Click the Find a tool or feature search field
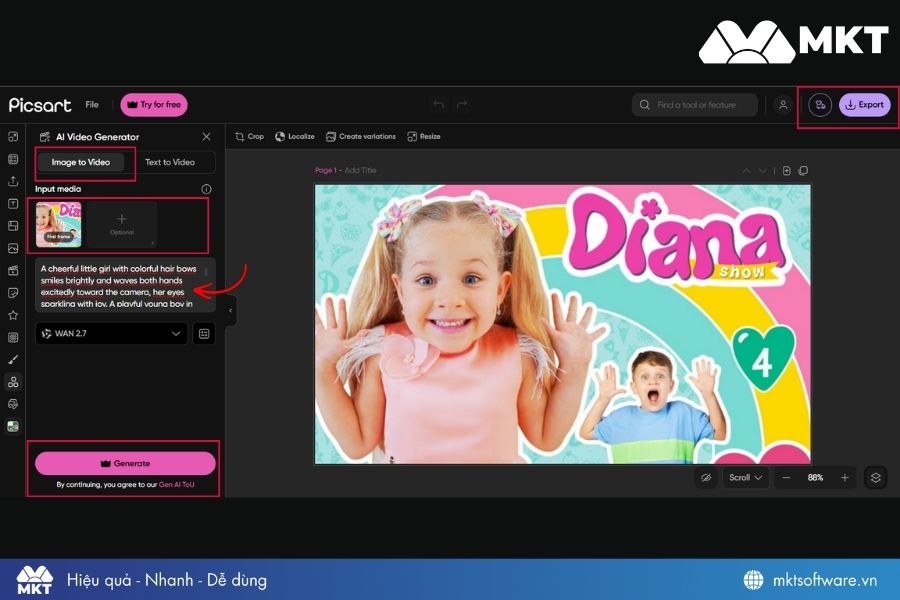Viewport: 900px width, 600px height. pyautogui.click(x=694, y=104)
